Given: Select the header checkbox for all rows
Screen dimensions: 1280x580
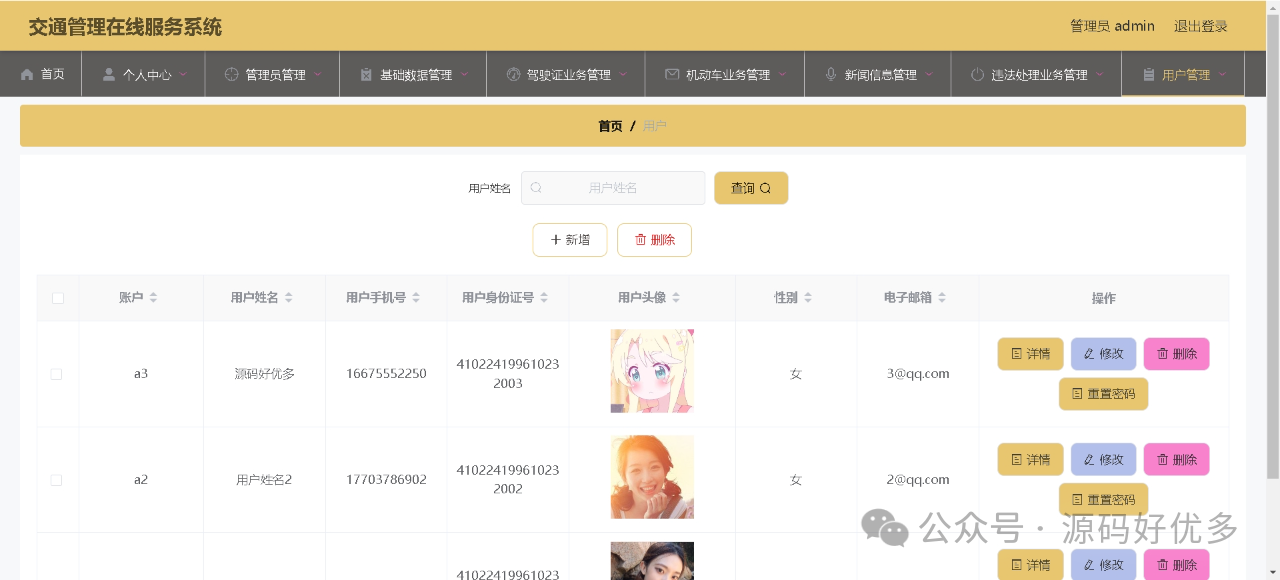Looking at the screenshot, I should coord(57,298).
